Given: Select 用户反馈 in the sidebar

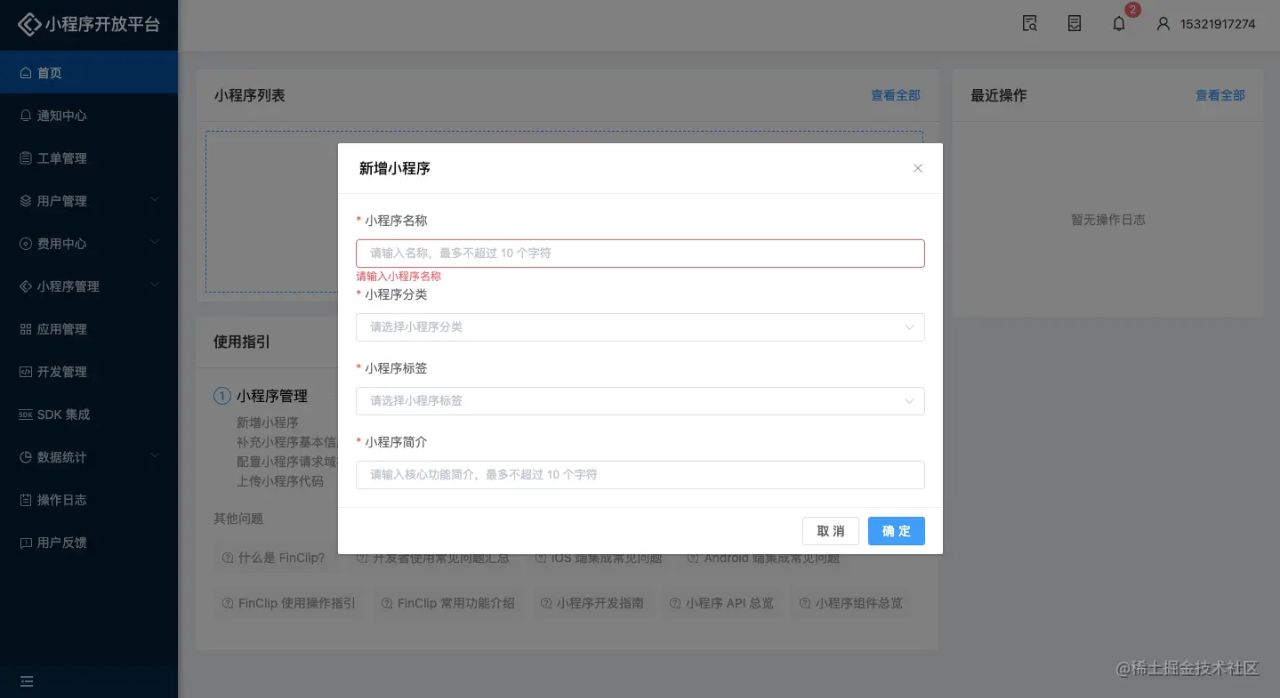Looking at the screenshot, I should 62,543.
